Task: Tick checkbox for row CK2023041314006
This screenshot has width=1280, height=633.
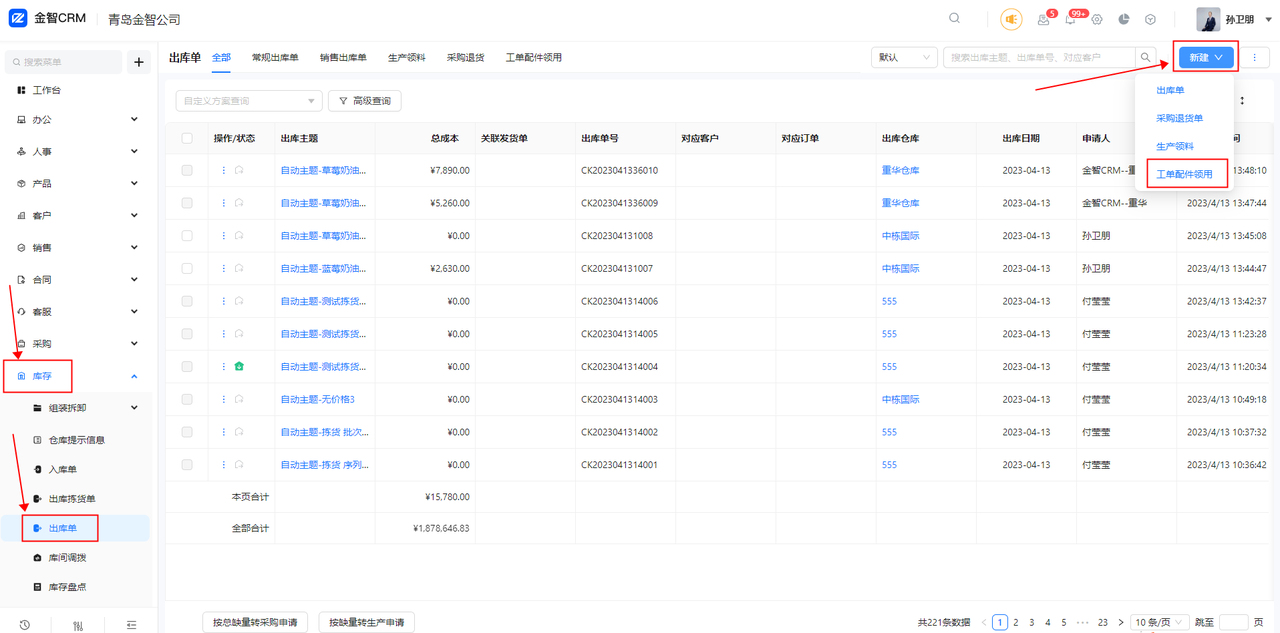Action: click(x=187, y=301)
